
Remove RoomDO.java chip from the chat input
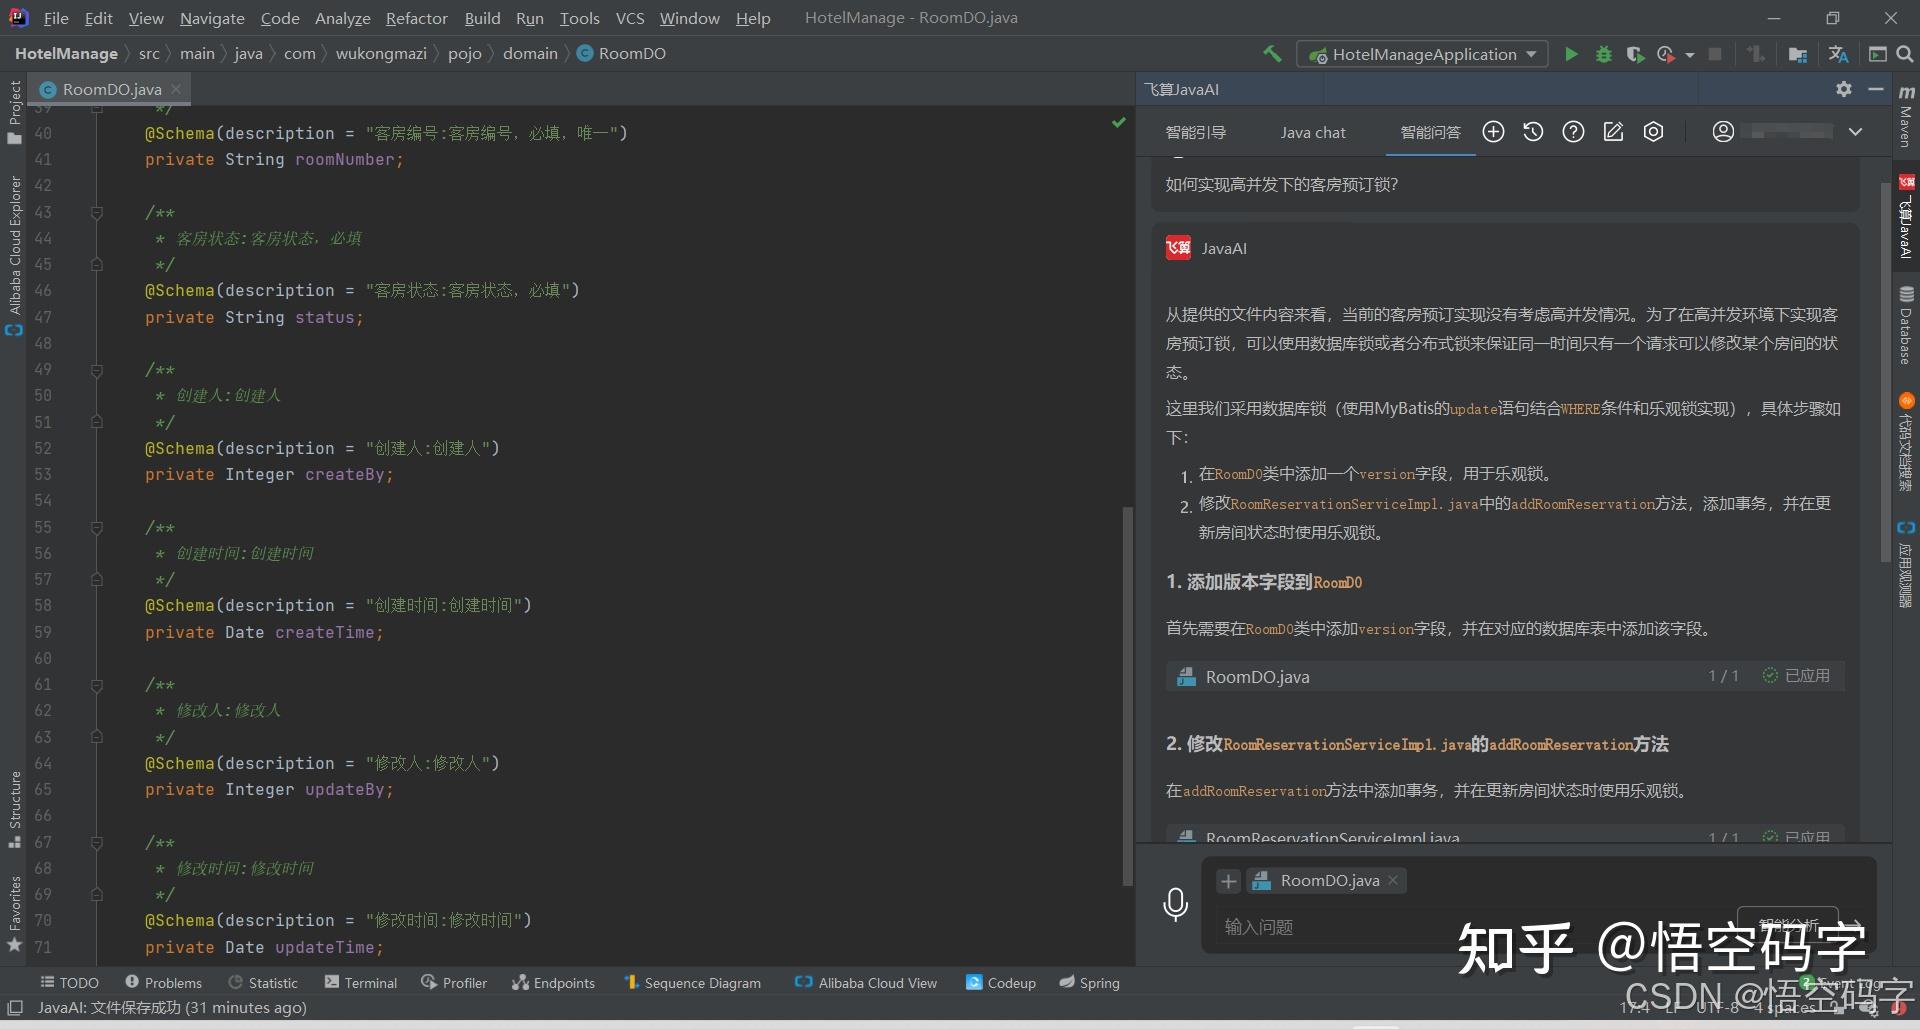point(1393,880)
